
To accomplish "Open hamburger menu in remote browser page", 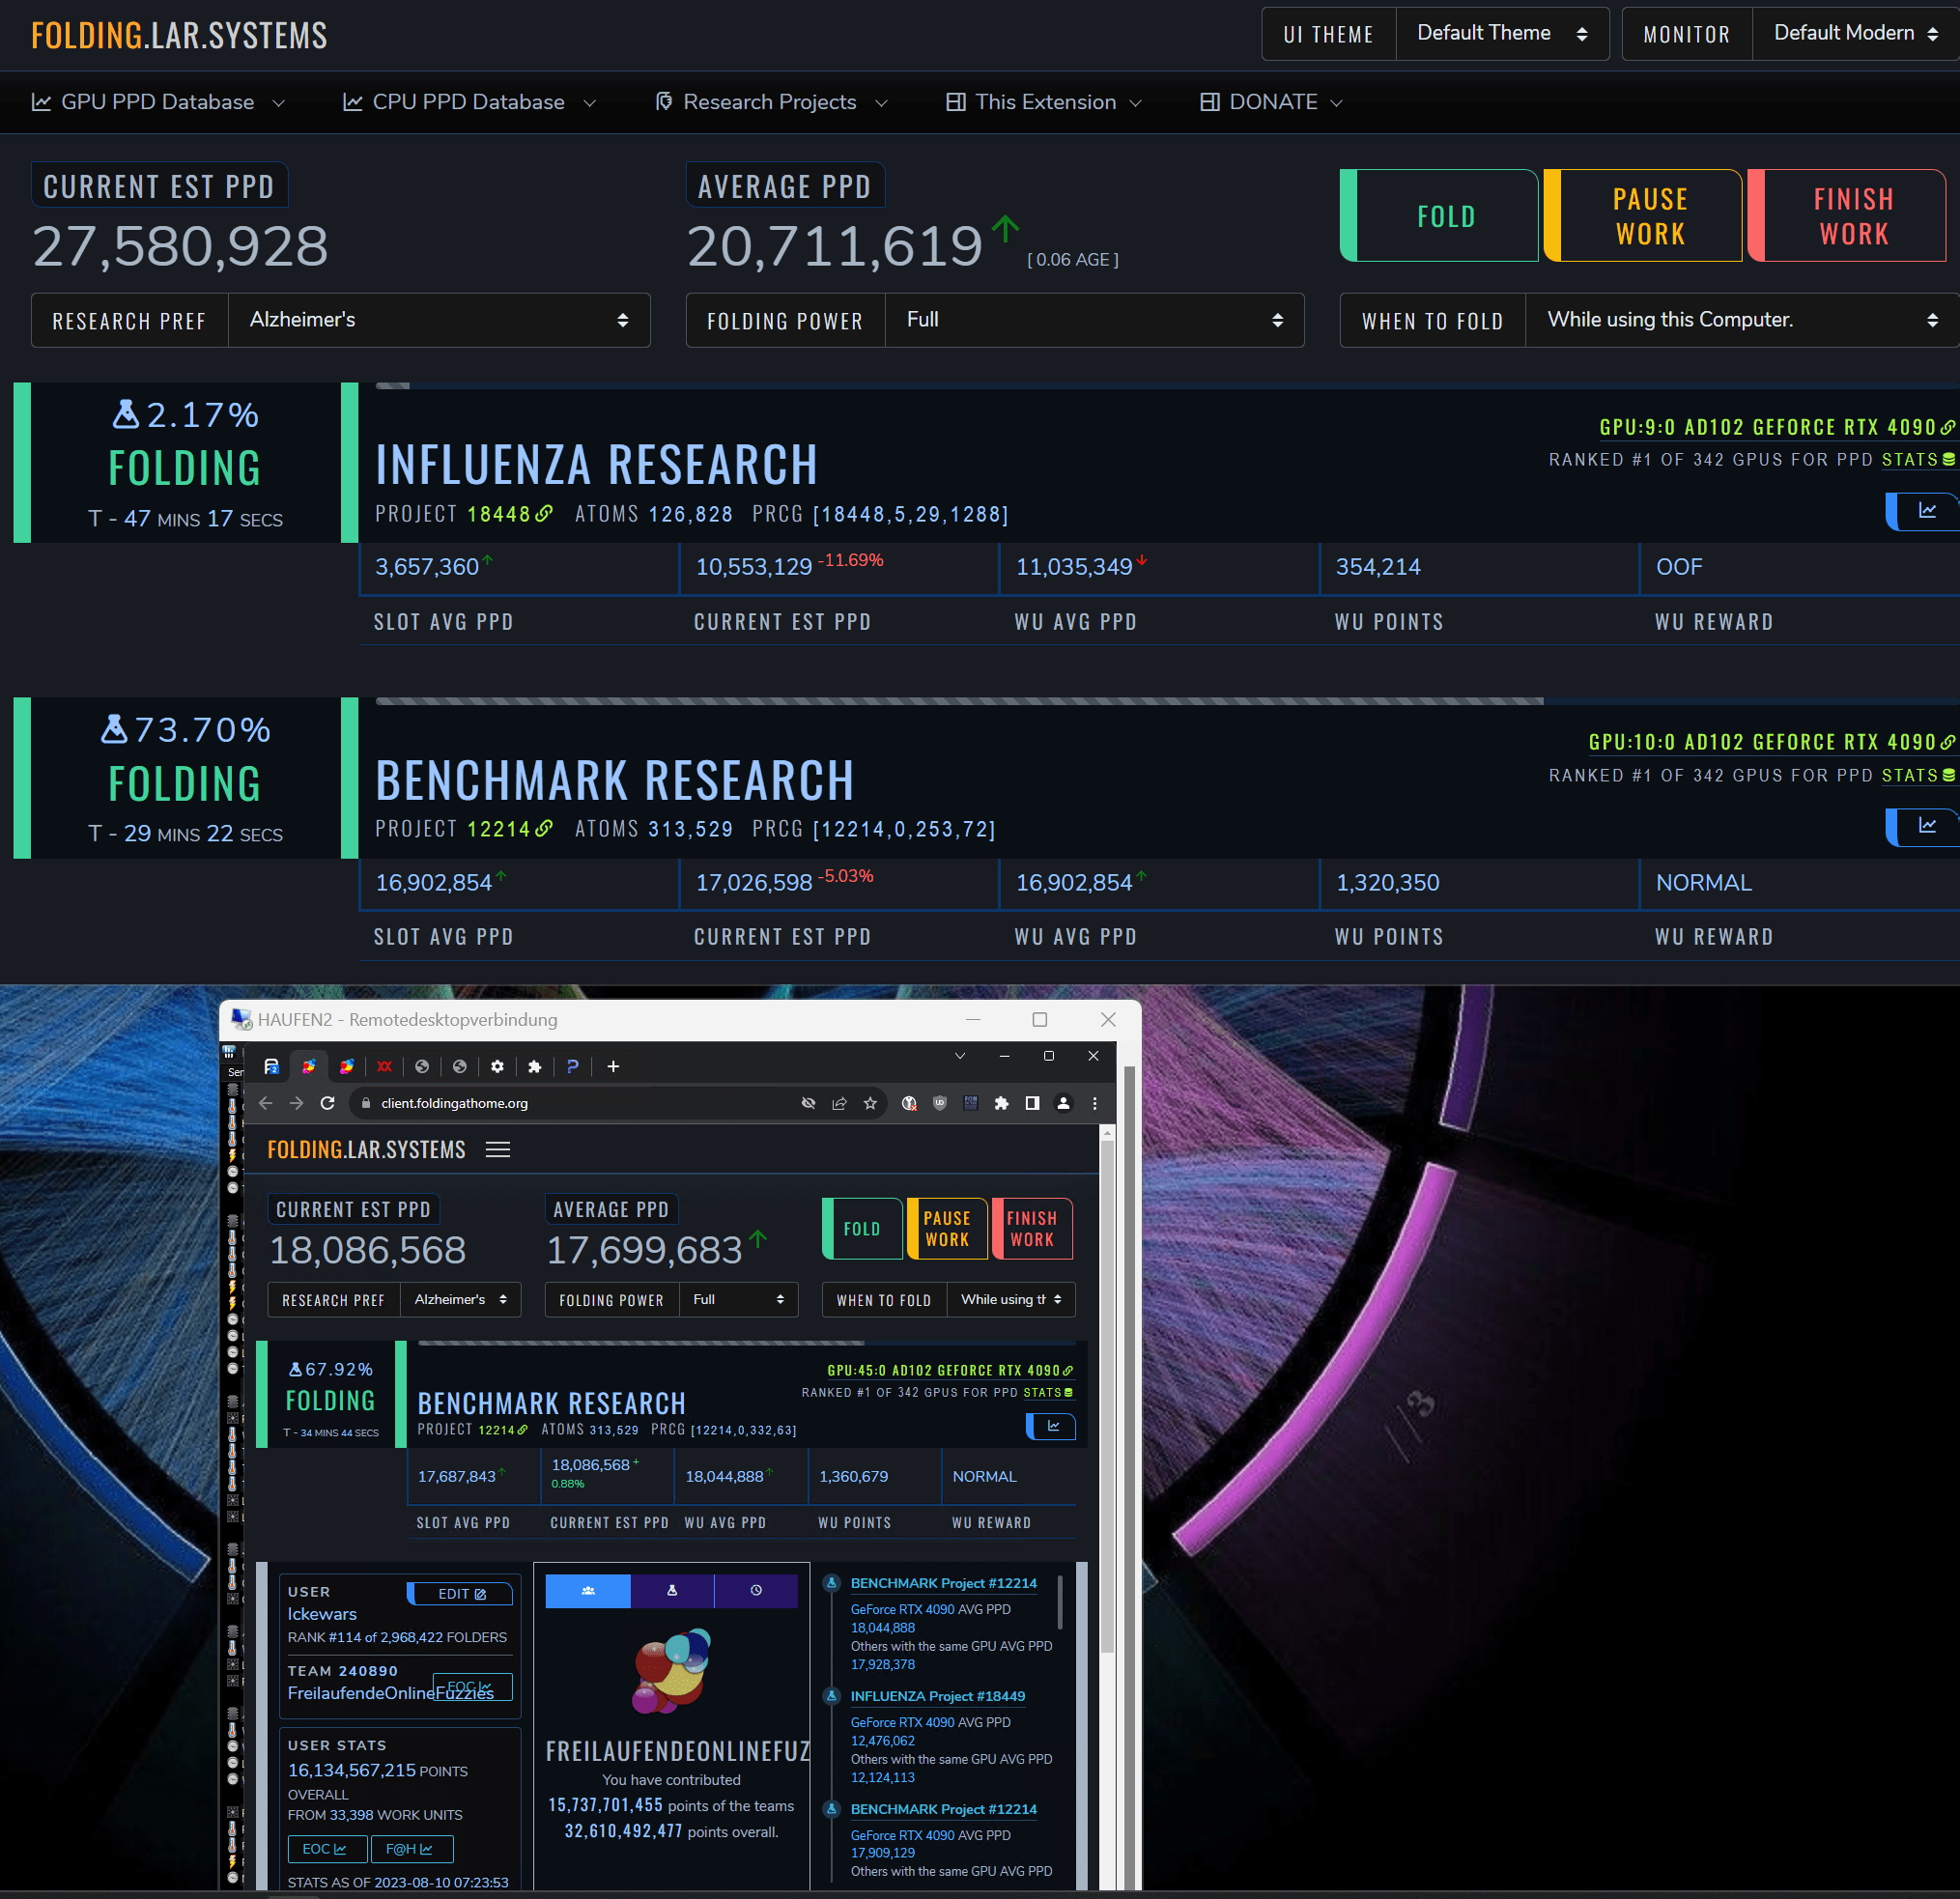I will point(497,1150).
